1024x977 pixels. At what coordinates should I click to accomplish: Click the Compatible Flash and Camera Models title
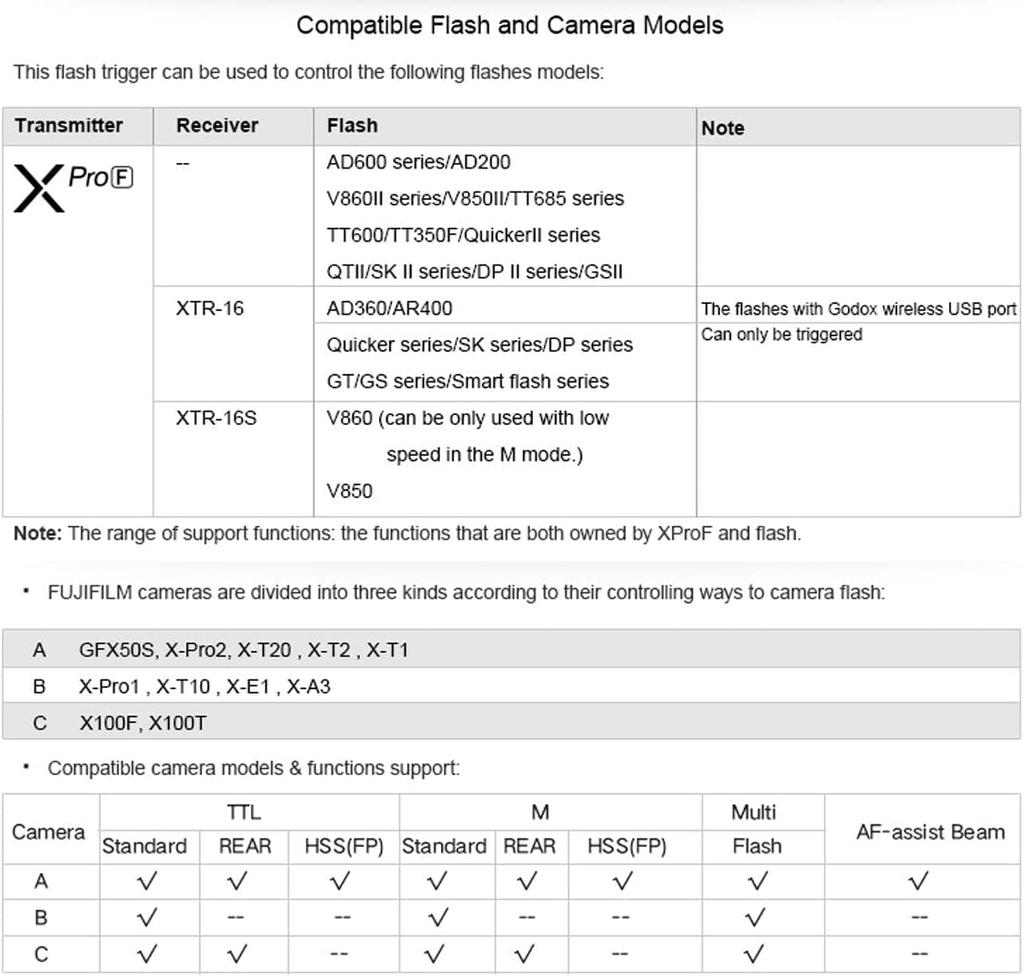point(510,25)
